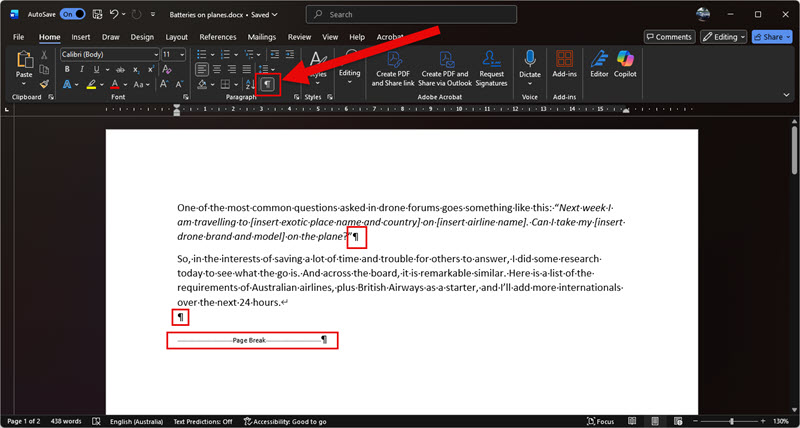Image resolution: width=800 pixels, height=428 pixels.
Task: Launch the Editor tool
Action: click(x=599, y=64)
